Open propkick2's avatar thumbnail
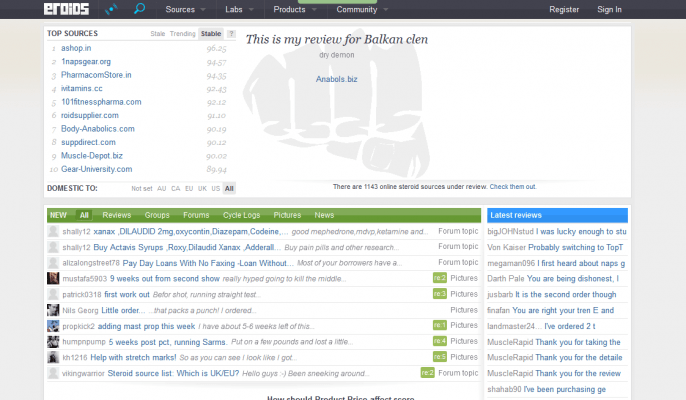The image size is (686, 400). pos(53,326)
